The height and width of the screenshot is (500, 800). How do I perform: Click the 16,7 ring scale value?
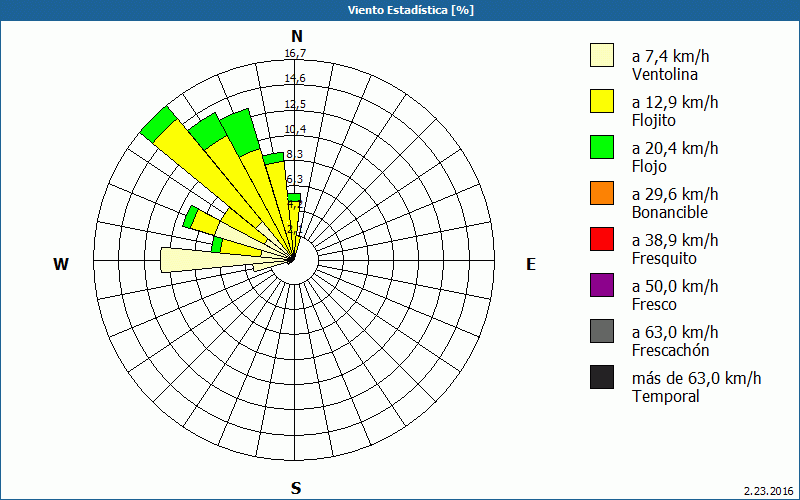pos(295,54)
